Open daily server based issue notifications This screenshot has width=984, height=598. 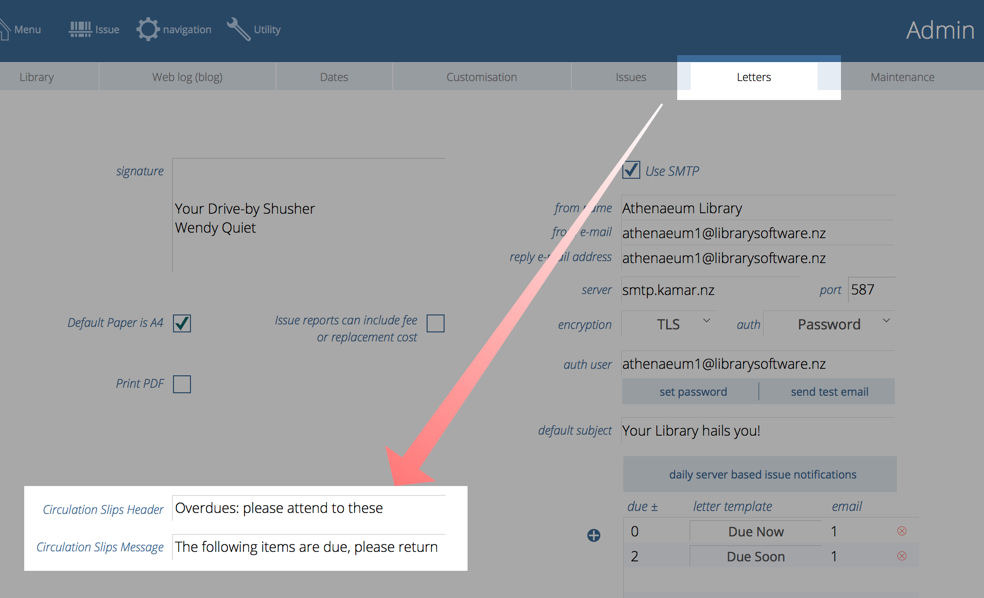tap(761, 474)
